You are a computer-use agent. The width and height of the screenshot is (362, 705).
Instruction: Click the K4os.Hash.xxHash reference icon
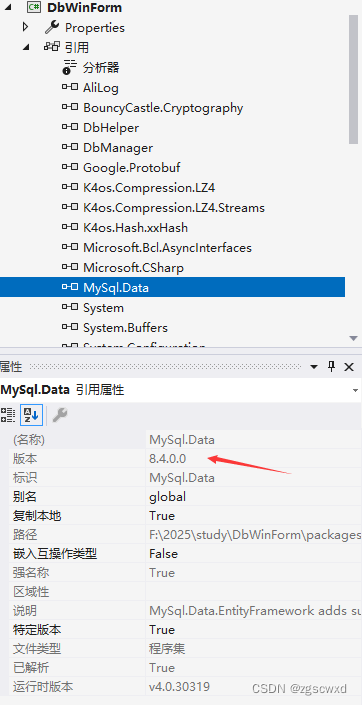tap(70, 227)
